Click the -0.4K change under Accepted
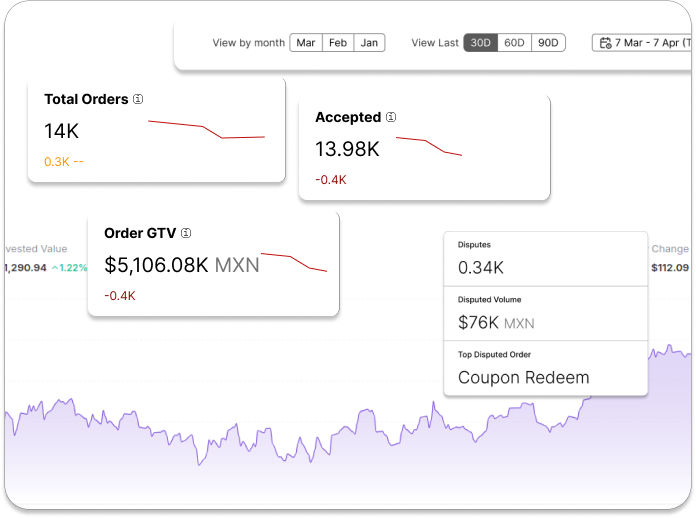Image resolution: width=696 pixels, height=518 pixels. (331, 180)
